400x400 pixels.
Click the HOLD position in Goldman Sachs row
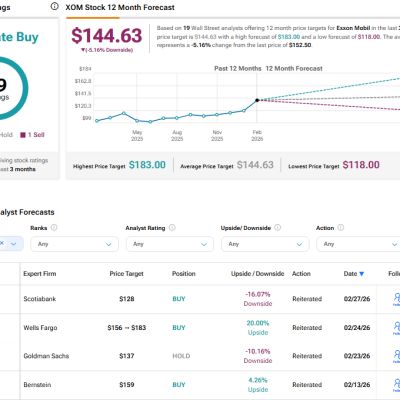click(x=181, y=356)
